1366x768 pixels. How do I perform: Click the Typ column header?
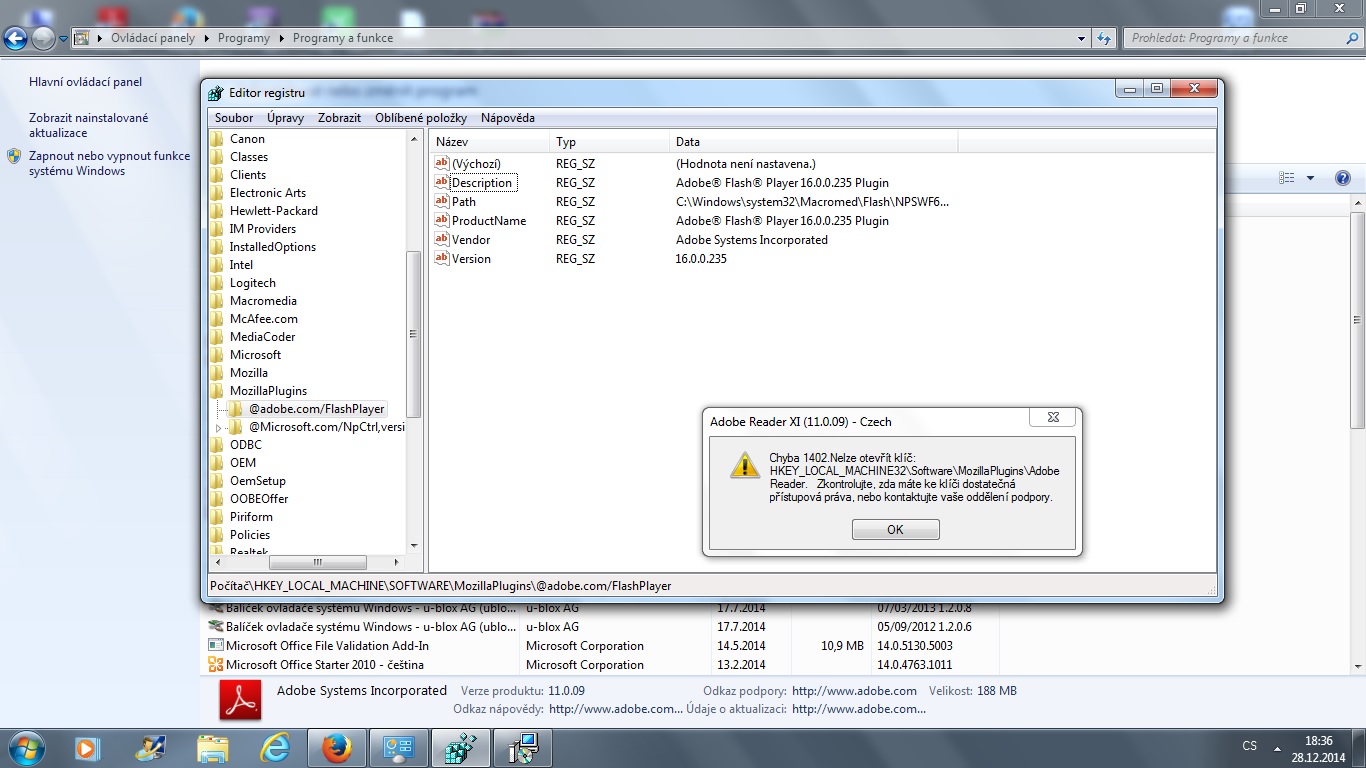point(609,142)
